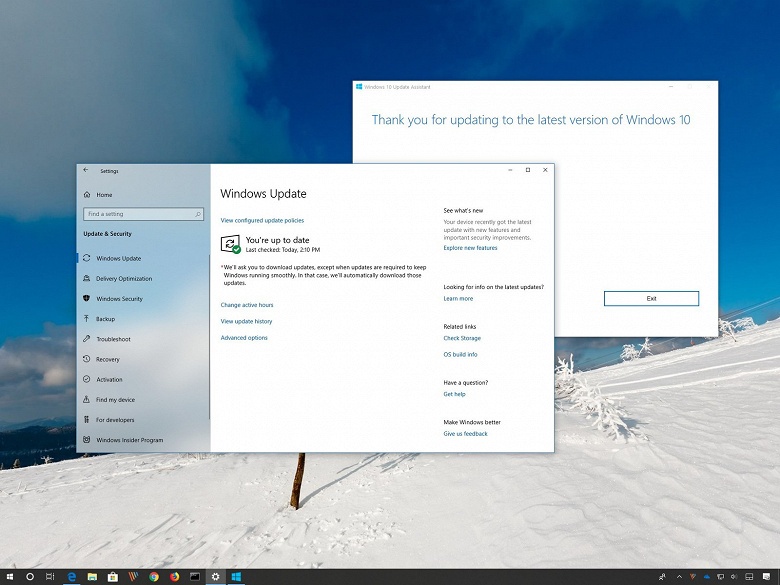780x585 pixels.
Task: Open Windows Security settings page
Action: click(x=143, y=298)
